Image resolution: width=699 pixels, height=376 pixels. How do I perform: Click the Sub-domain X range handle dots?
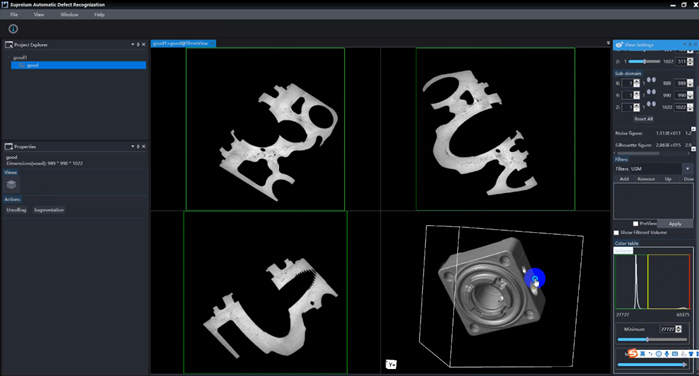[x=651, y=80]
